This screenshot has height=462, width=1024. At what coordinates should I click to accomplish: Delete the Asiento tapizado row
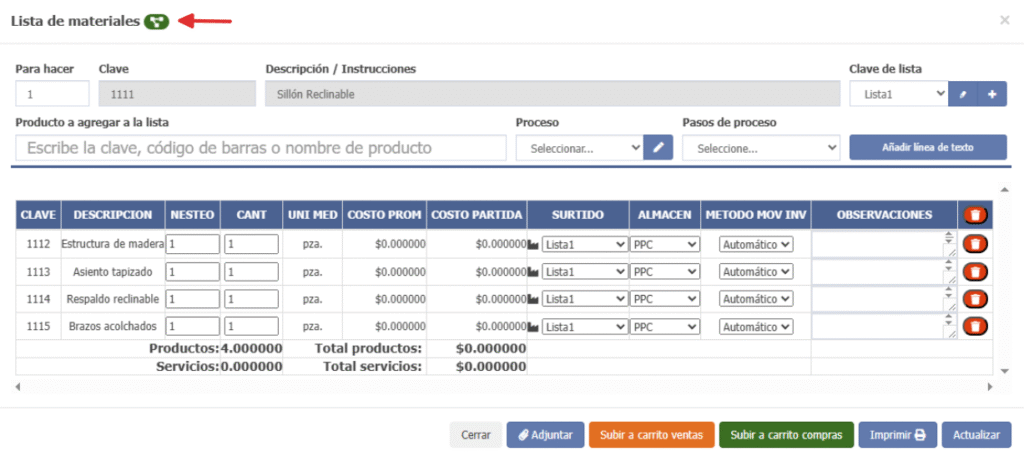[x=975, y=271]
